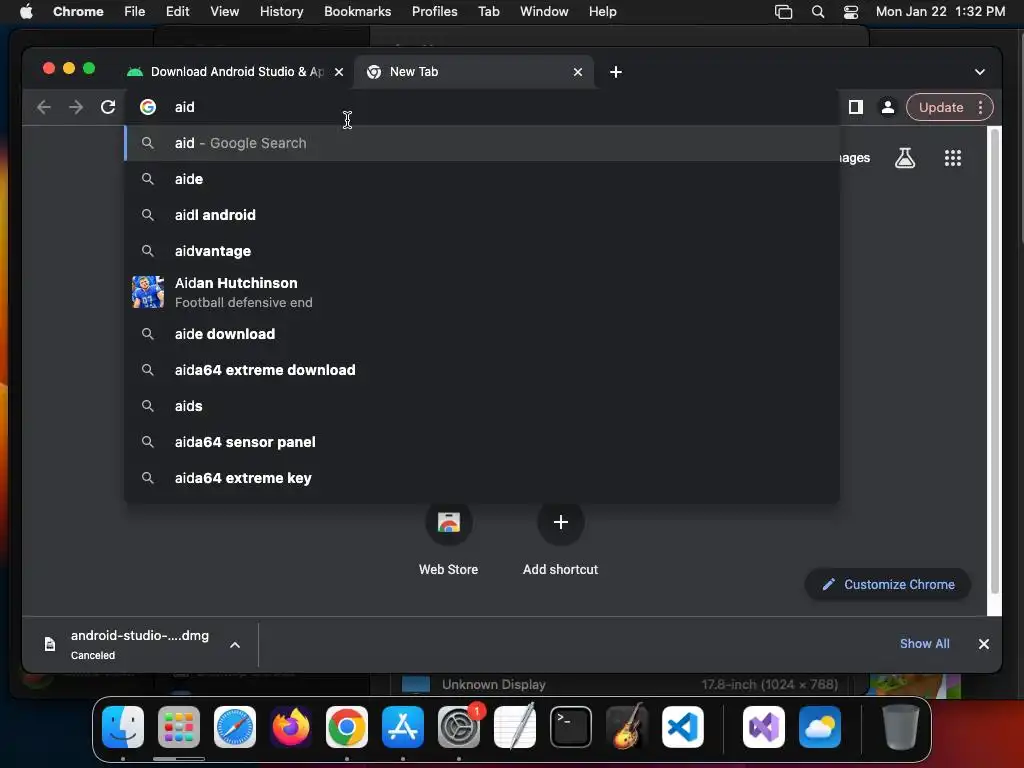Click Show All downloads link
This screenshot has width=1024, height=768.
click(924, 644)
